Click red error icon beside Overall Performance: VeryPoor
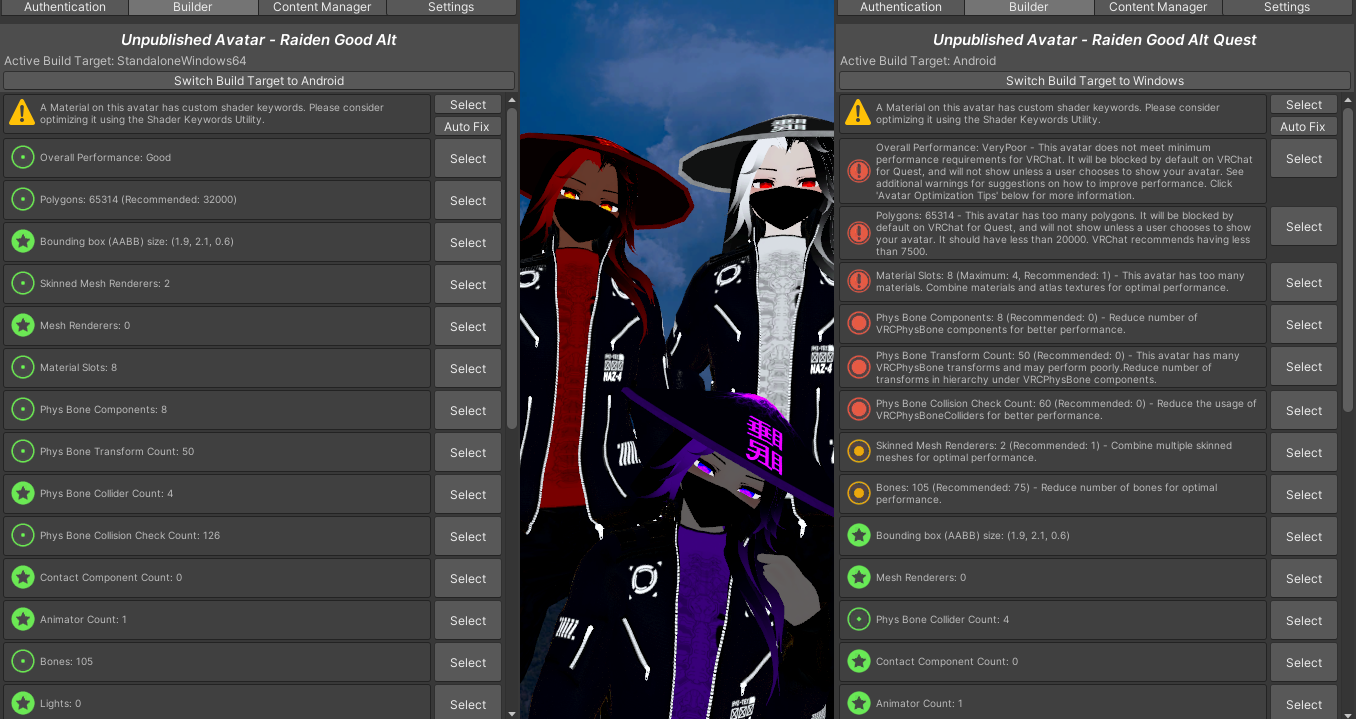This screenshot has width=1356, height=719. (x=858, y=171)
